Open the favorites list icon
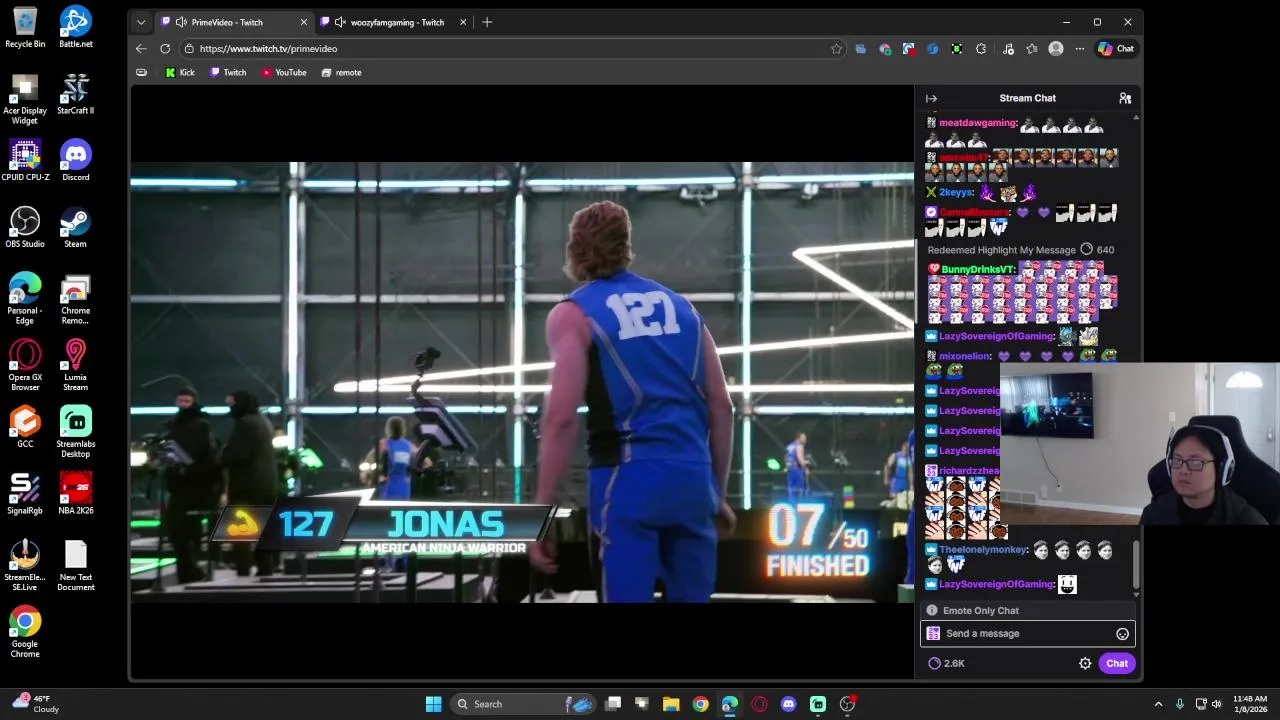The height and width of the screenshot is (720, 1280). (1032, 48)
